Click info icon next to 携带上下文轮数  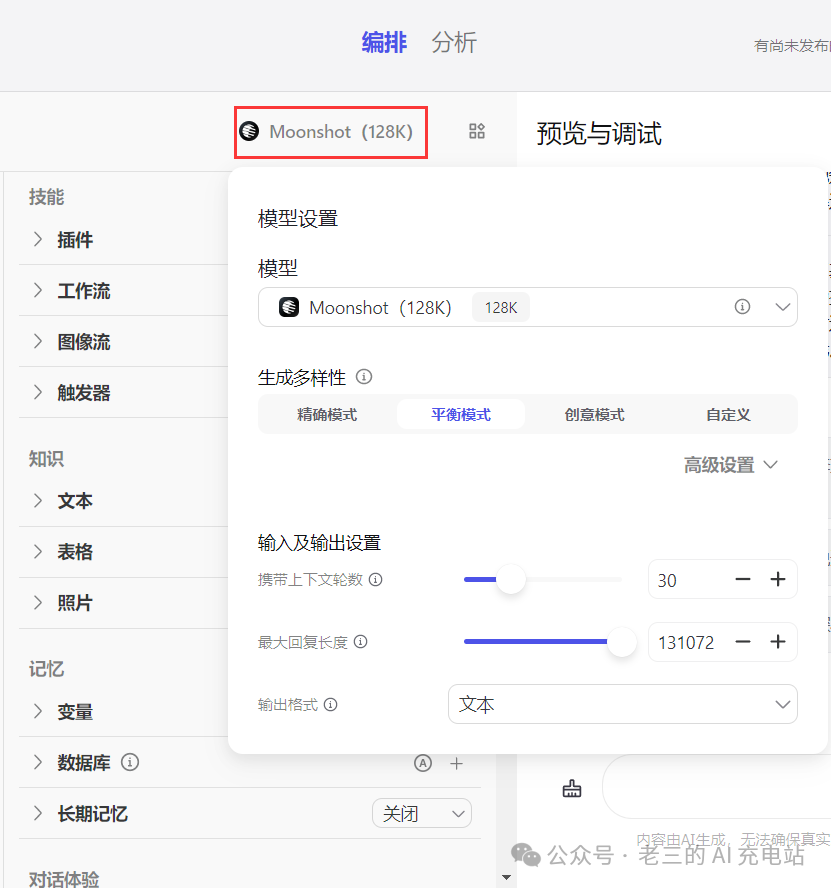click(376, 579)
